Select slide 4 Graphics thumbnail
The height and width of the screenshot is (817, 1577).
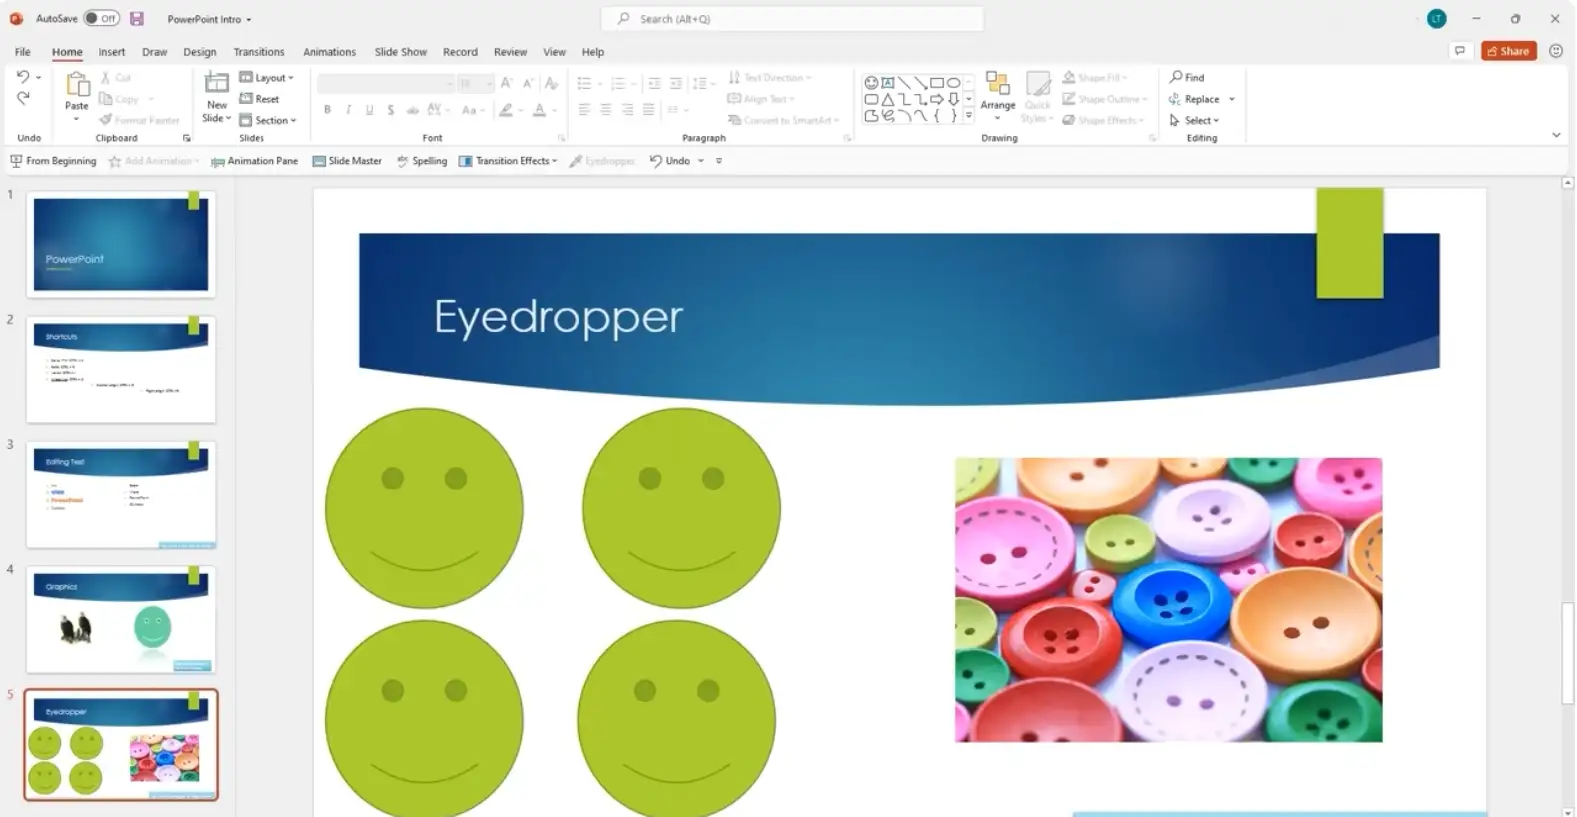coord(121,620)
